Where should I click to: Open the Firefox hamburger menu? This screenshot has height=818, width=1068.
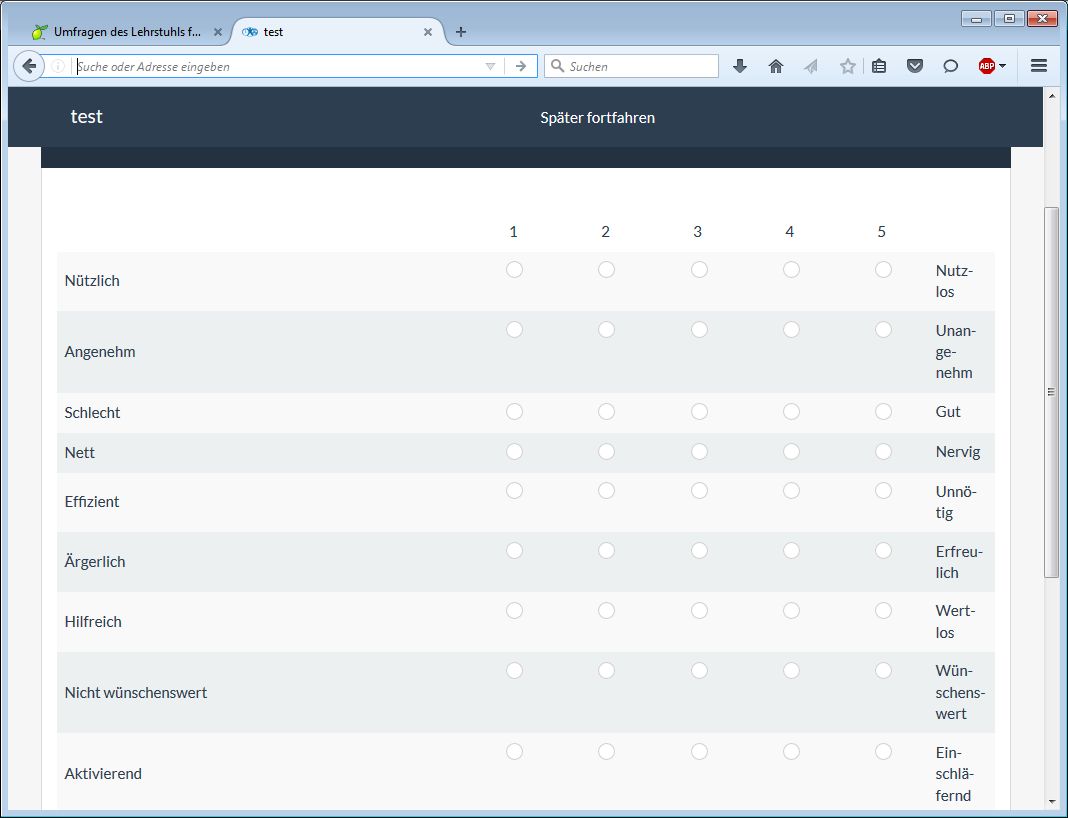pos(1038,66)
